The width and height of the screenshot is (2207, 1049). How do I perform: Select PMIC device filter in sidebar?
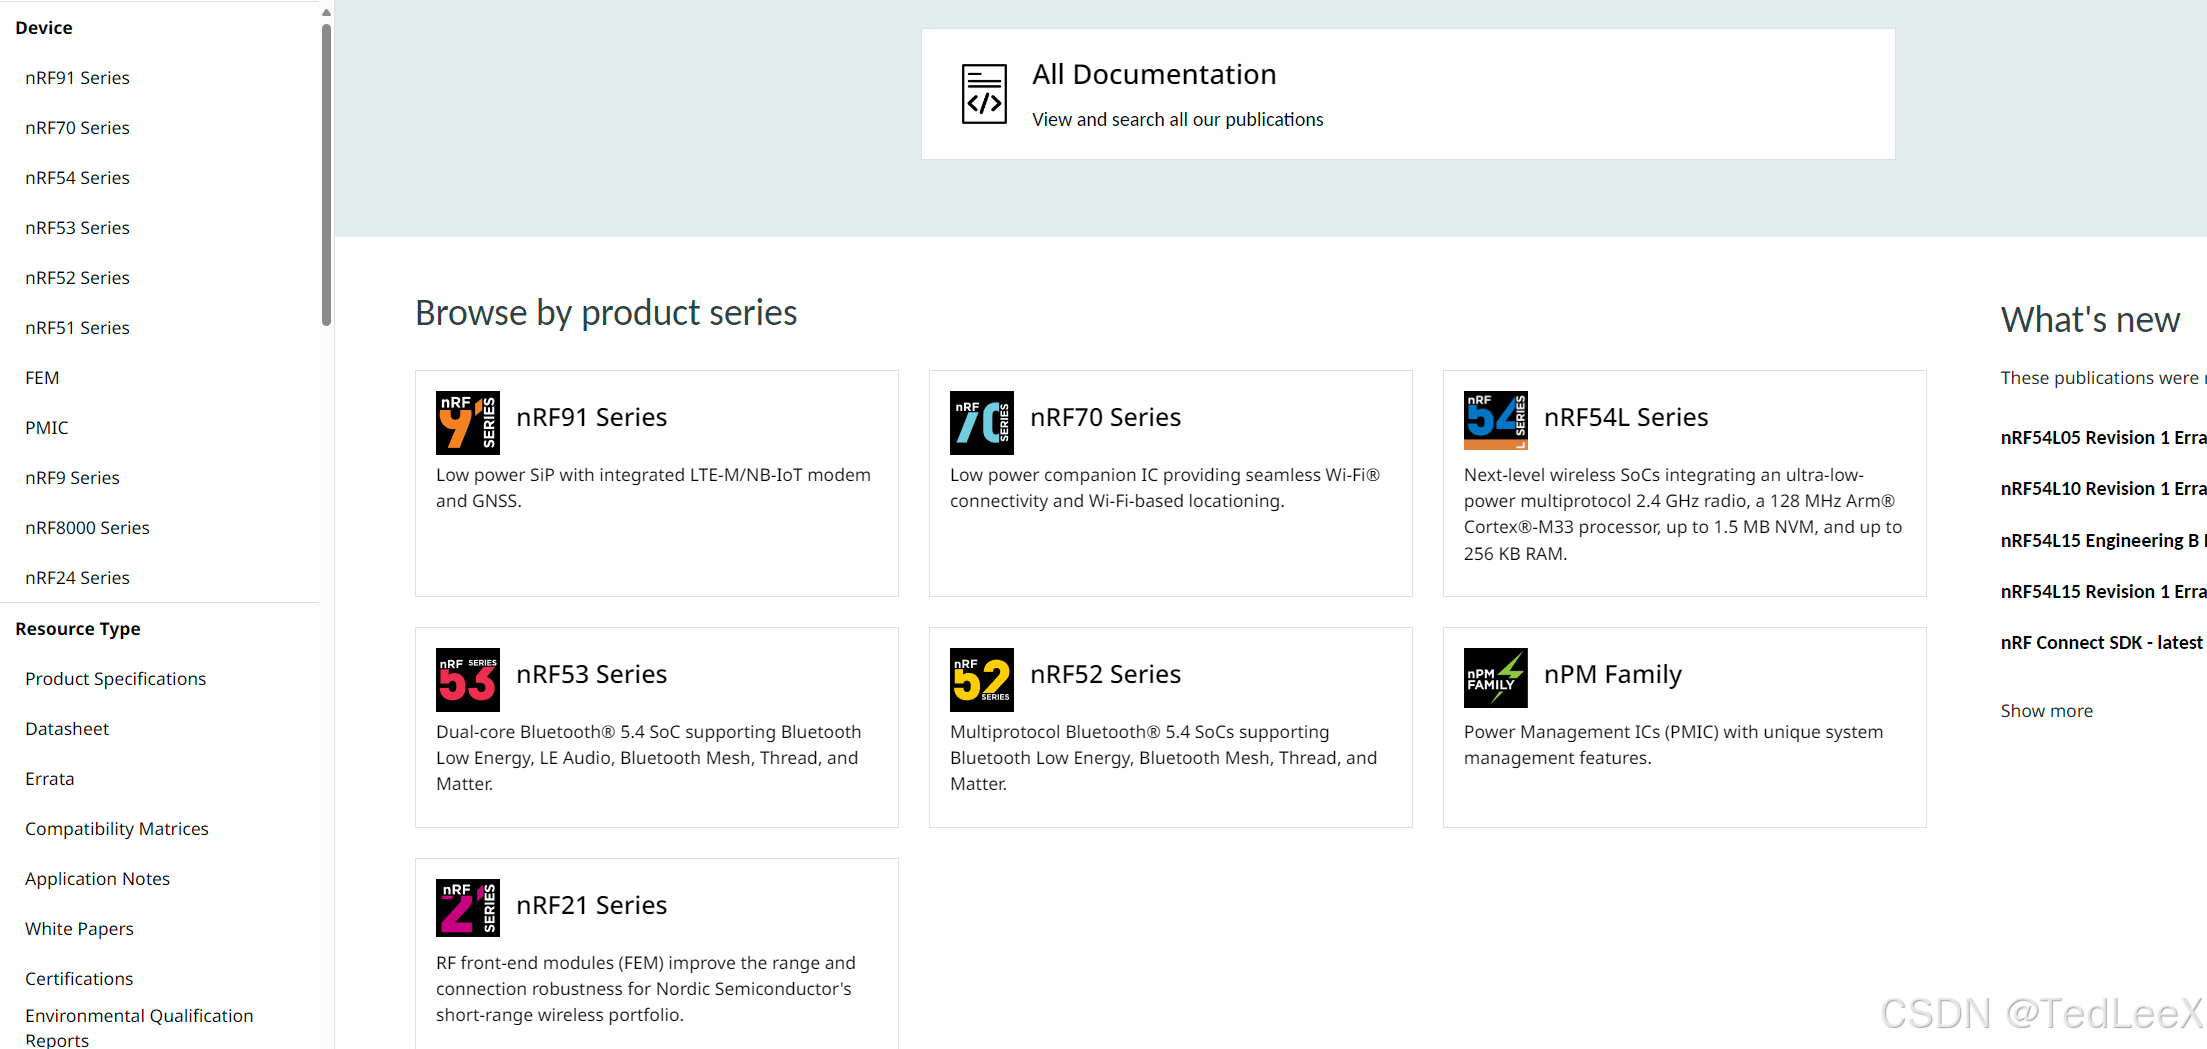tap(47, 427)
